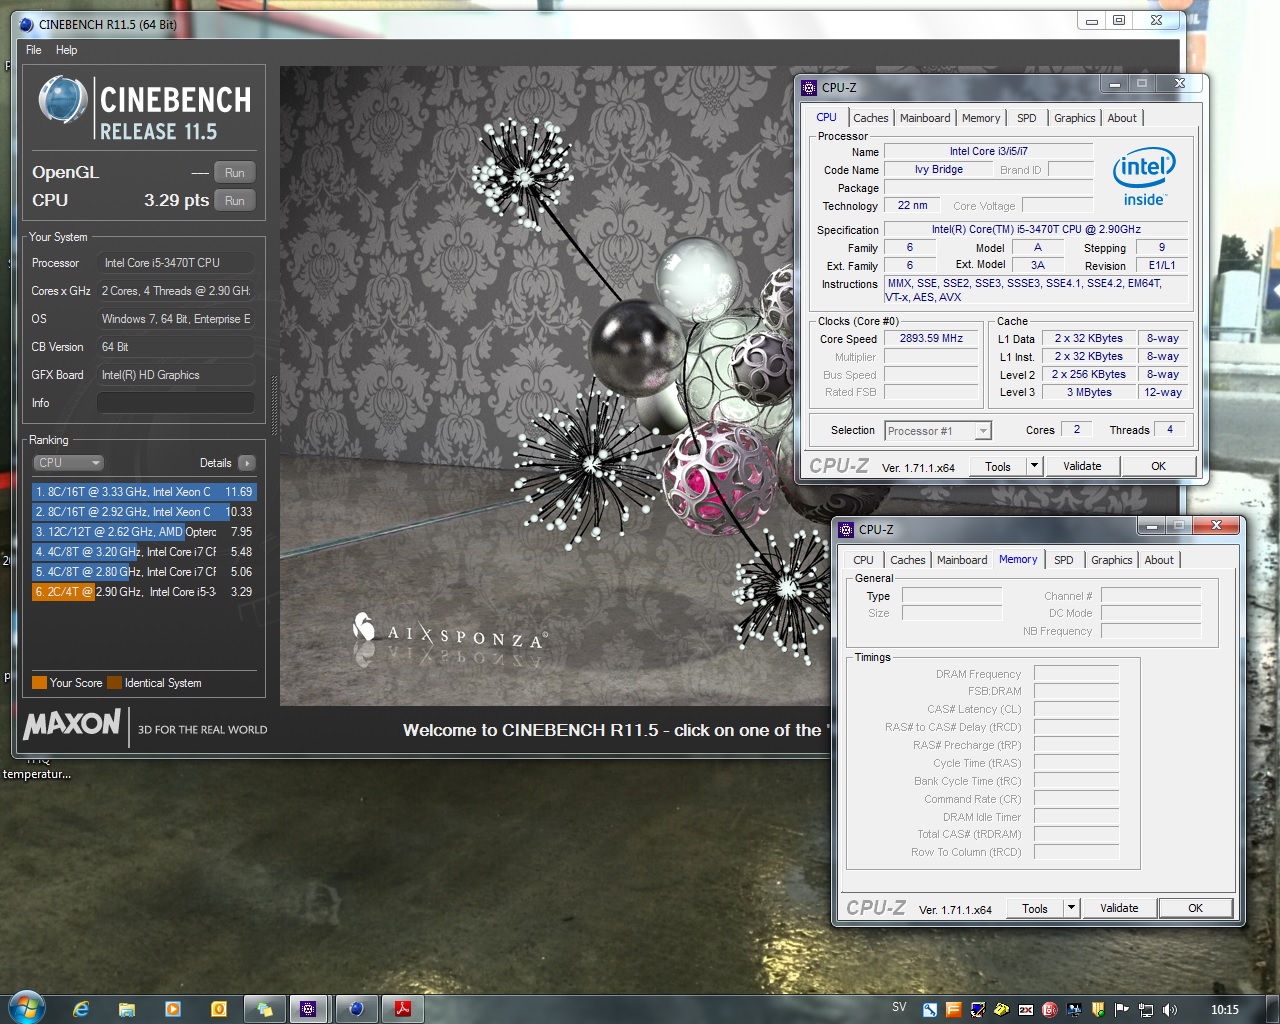
Task: Open the Processor #1 selection dropdown
Action: pos(938,431)
